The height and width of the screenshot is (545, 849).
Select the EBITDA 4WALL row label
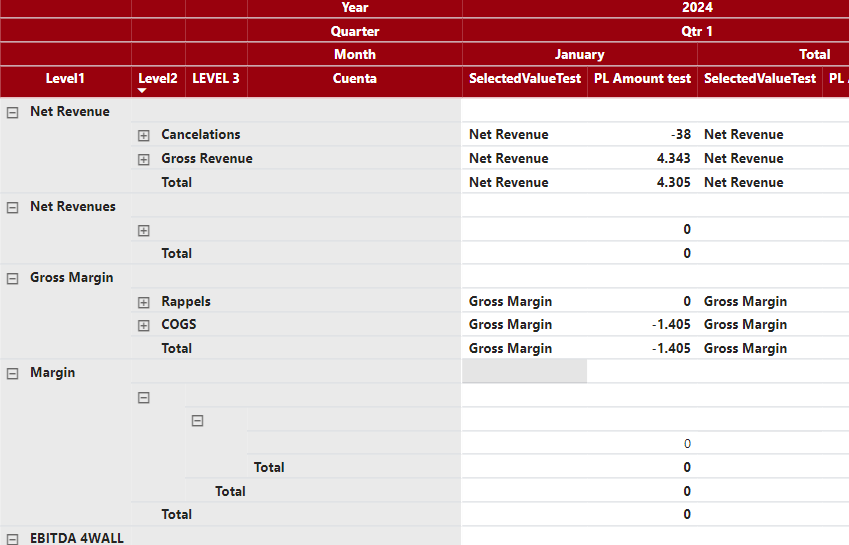point(77,538)
